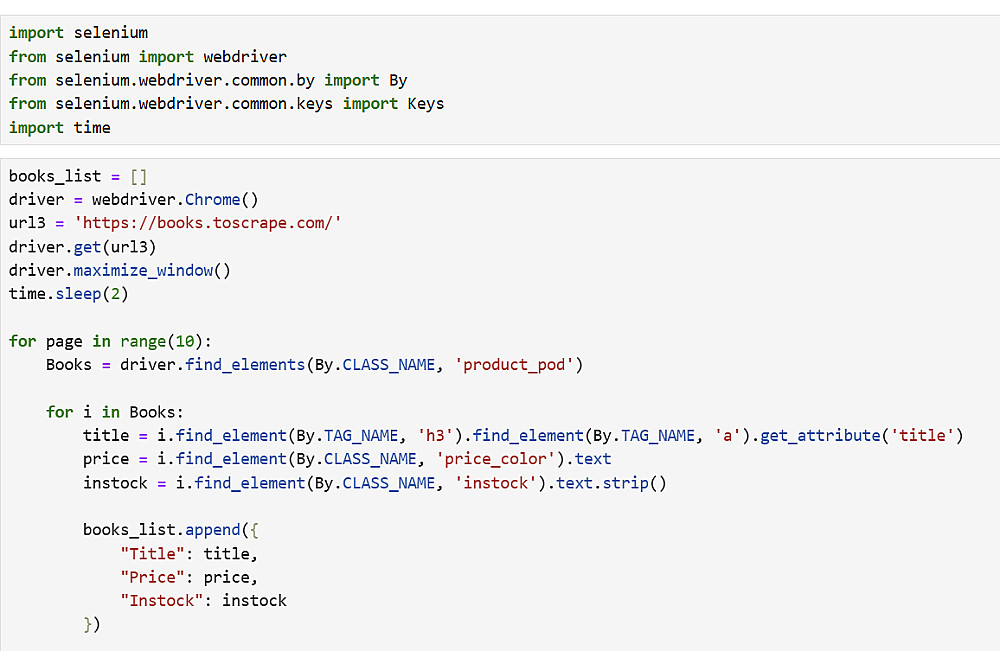Click the "Instock": instock line
Viewport: 1000px width, 651px height.
coord(203,601)
